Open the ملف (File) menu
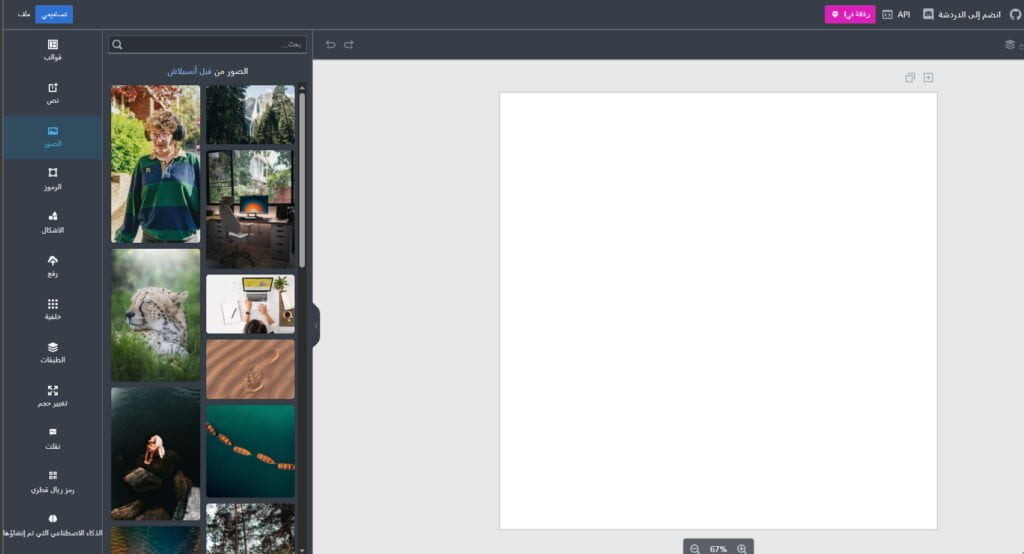The image size is (1024, 554). point(23,14)
